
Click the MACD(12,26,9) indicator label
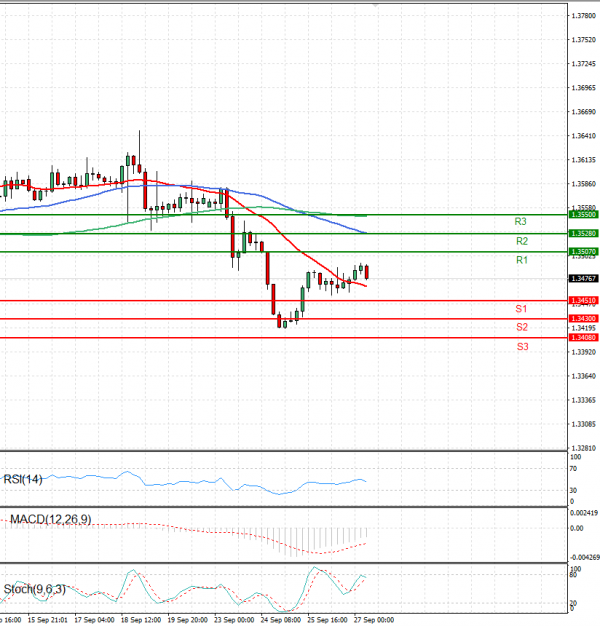pyautogui.click(x=51, y=519)
